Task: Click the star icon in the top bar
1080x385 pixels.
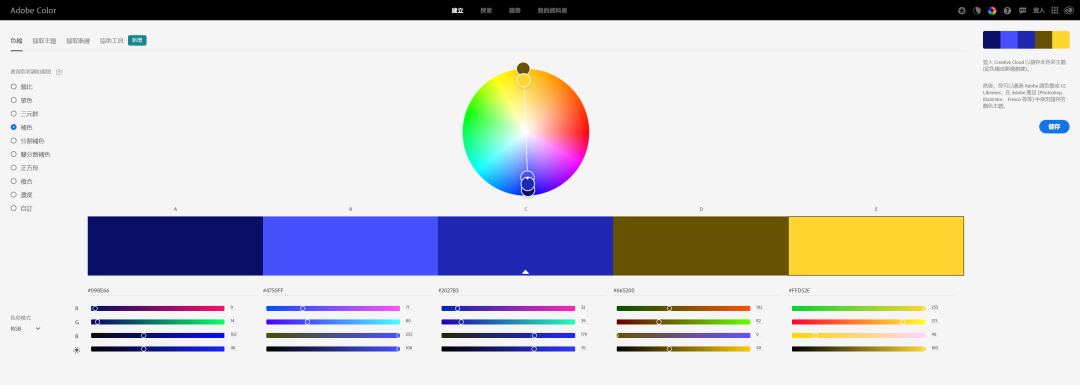Action: [x=962, y=10]
